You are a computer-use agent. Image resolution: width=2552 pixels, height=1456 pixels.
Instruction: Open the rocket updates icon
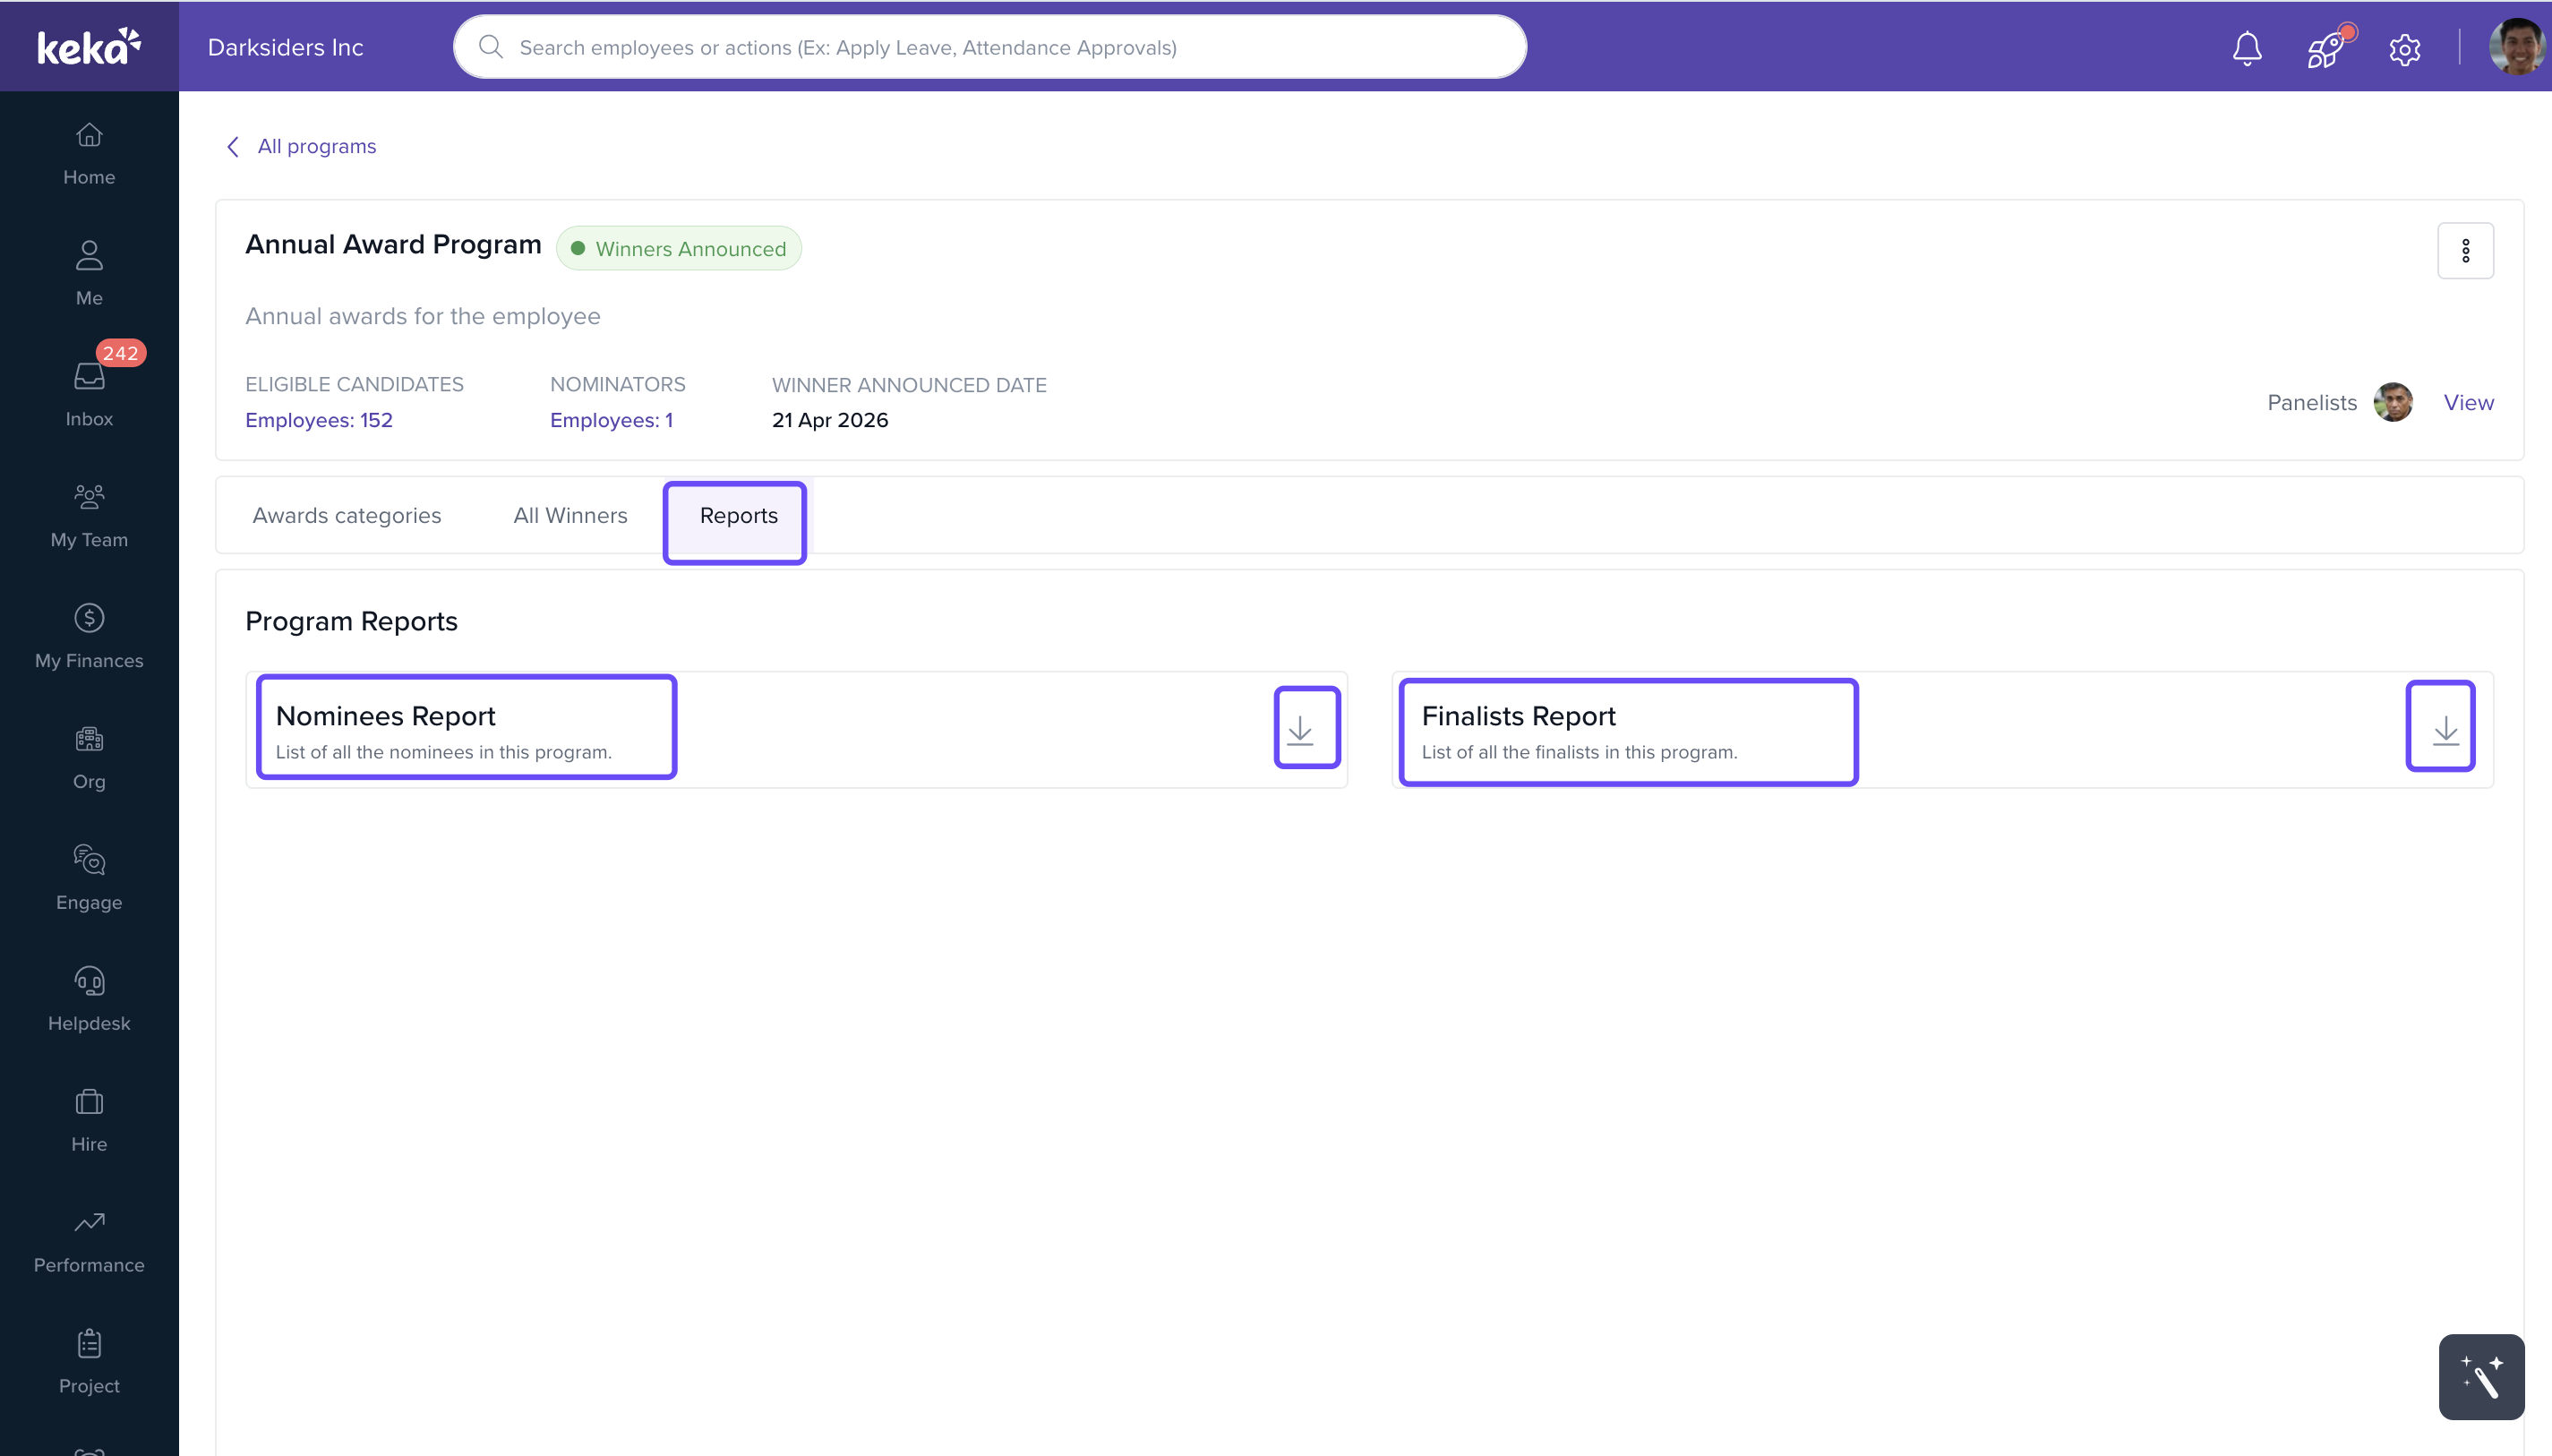coord(2326,48)
